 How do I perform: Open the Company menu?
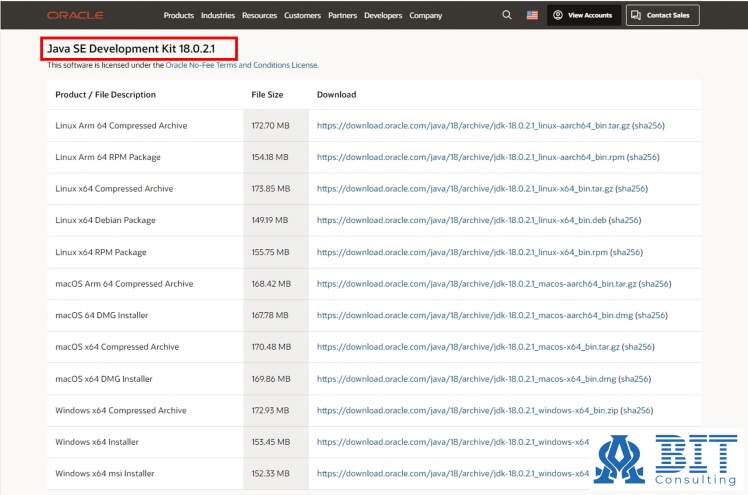point(426,15)
